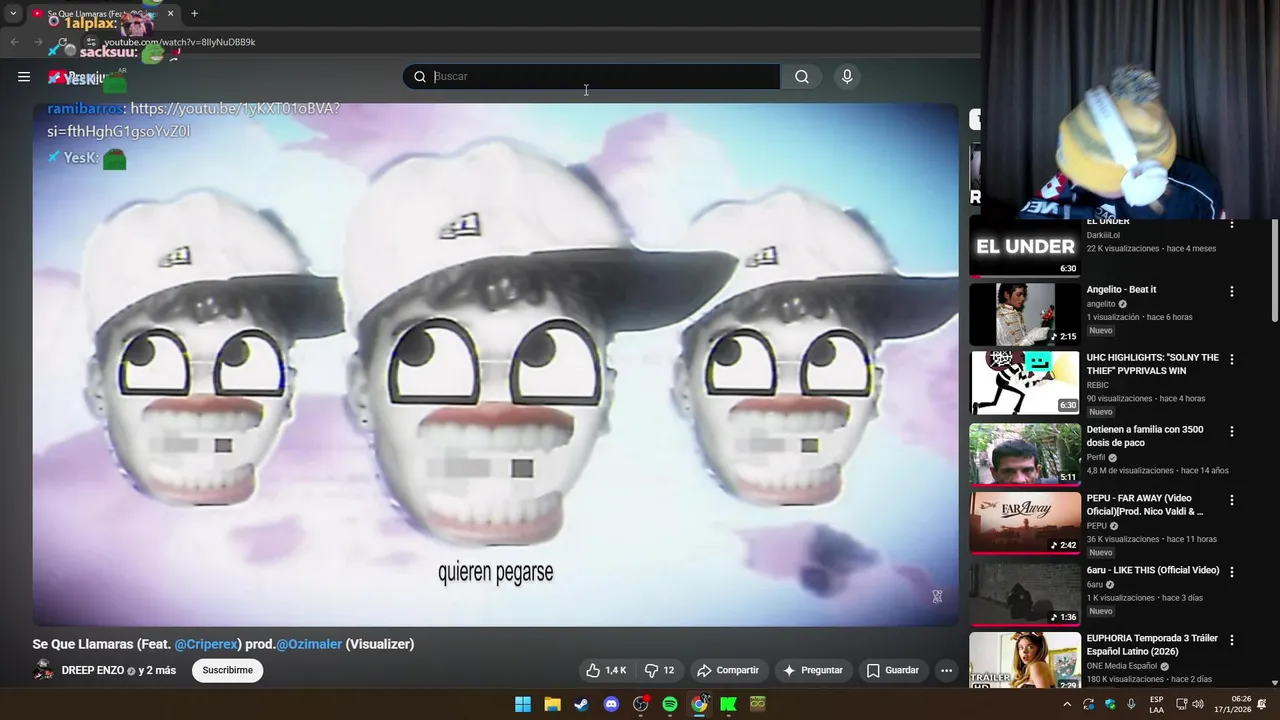Play 6aru LIKE THIS thumbnail

1025,594
